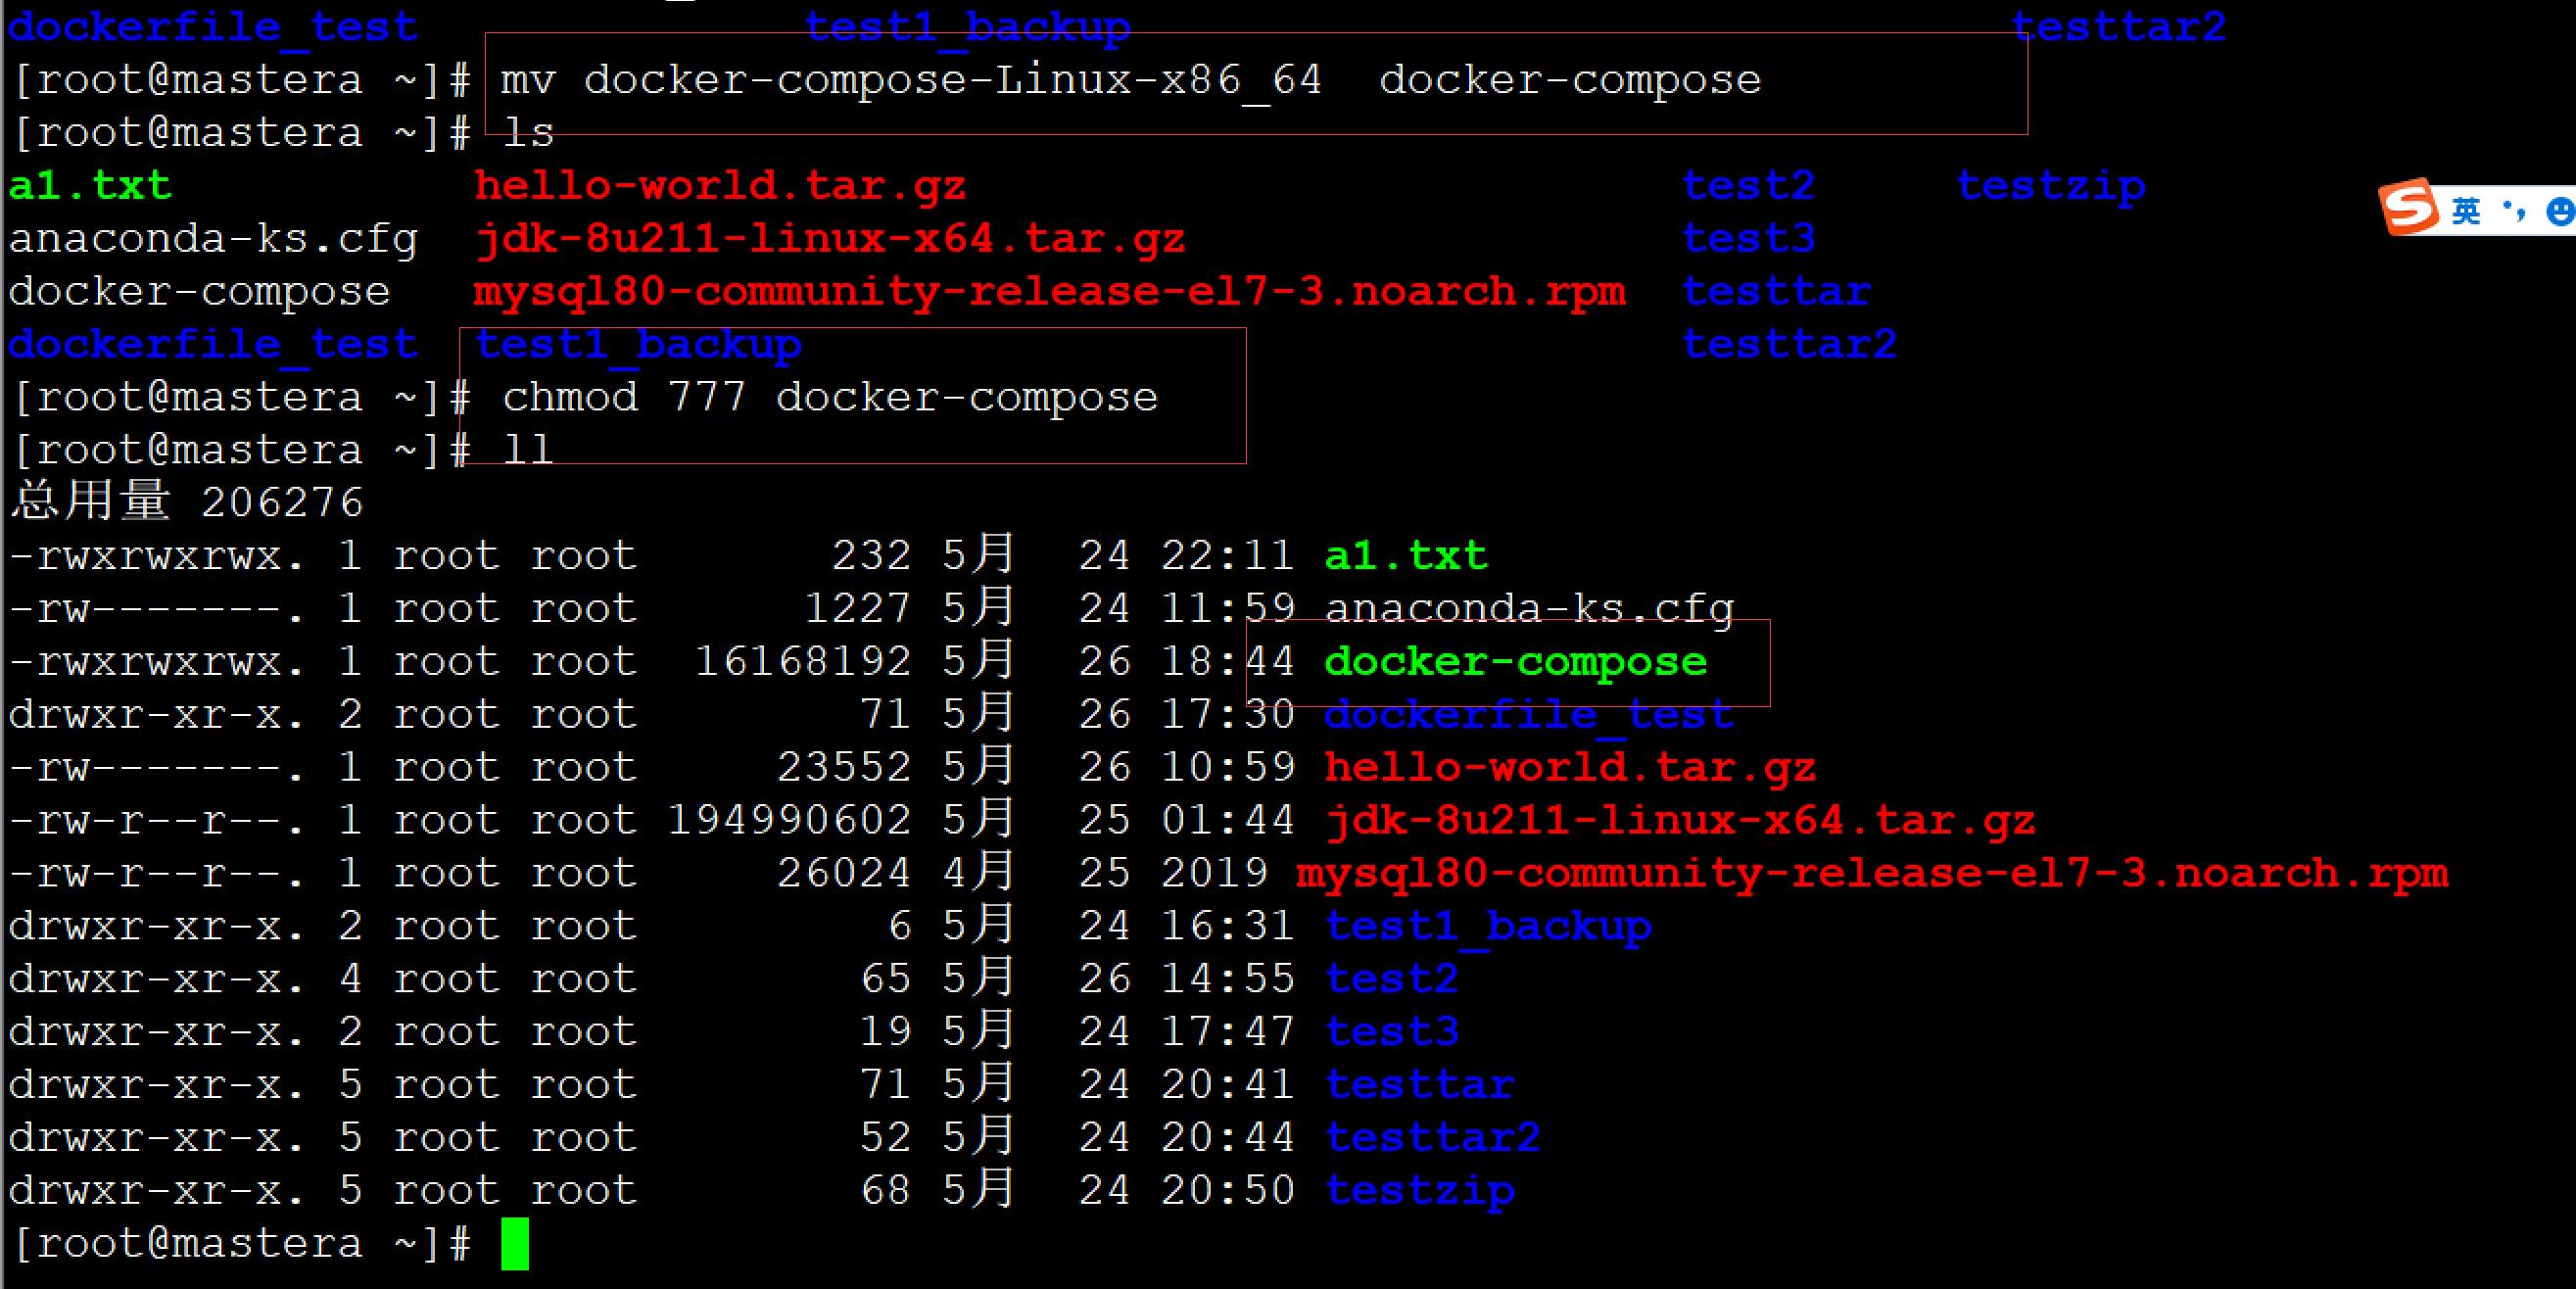Image resolution: width=2576 pixels, height=1289 pixels.
Task: Select anaconda-ks.cfg in the ls output
Action: 212,240
